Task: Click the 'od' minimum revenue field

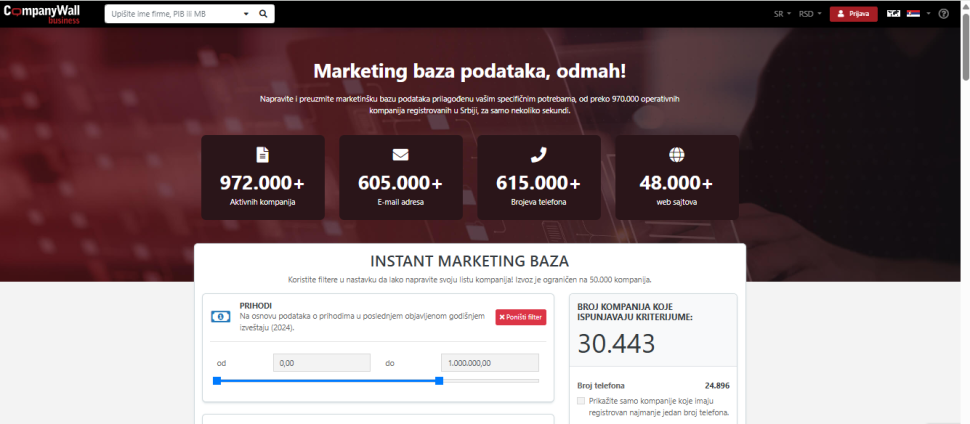Action: point(321,363)
